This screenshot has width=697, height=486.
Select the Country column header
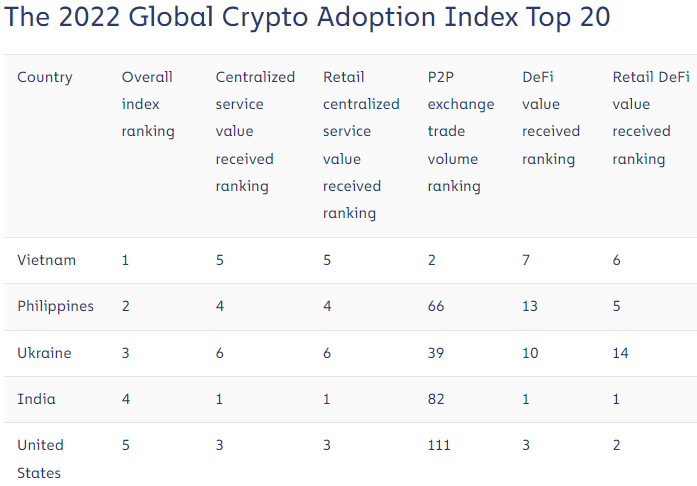tap(45, 77)
